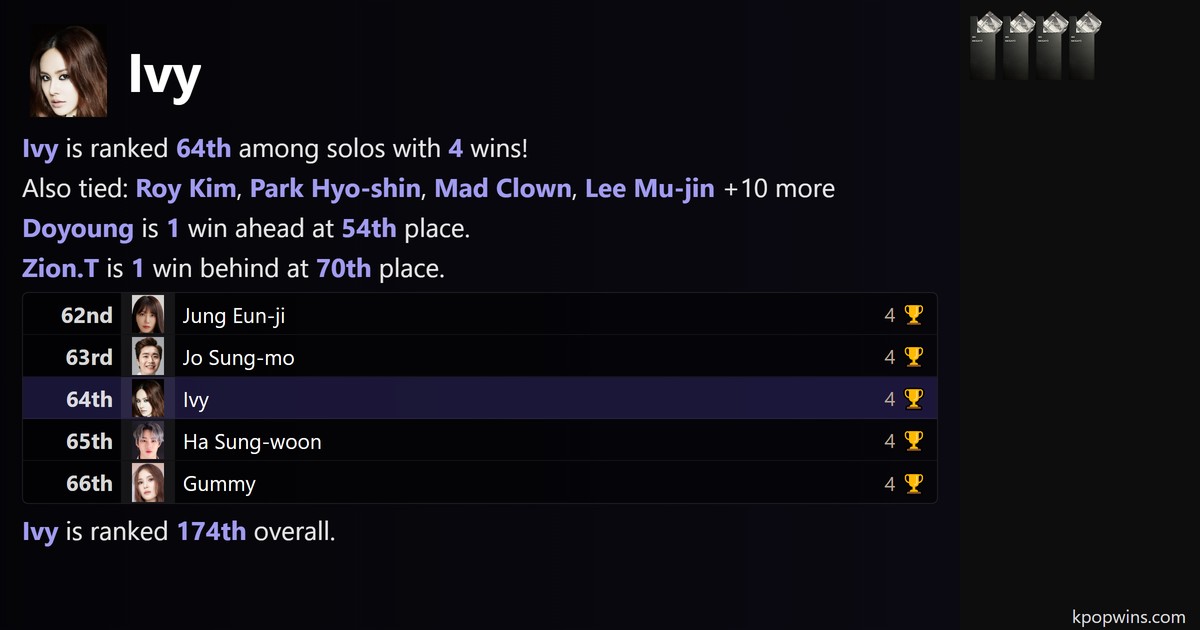The width and height of the screenshot is (1200, 630).
Task: Click the first trophy award image
Action: [x=986, y=46]
